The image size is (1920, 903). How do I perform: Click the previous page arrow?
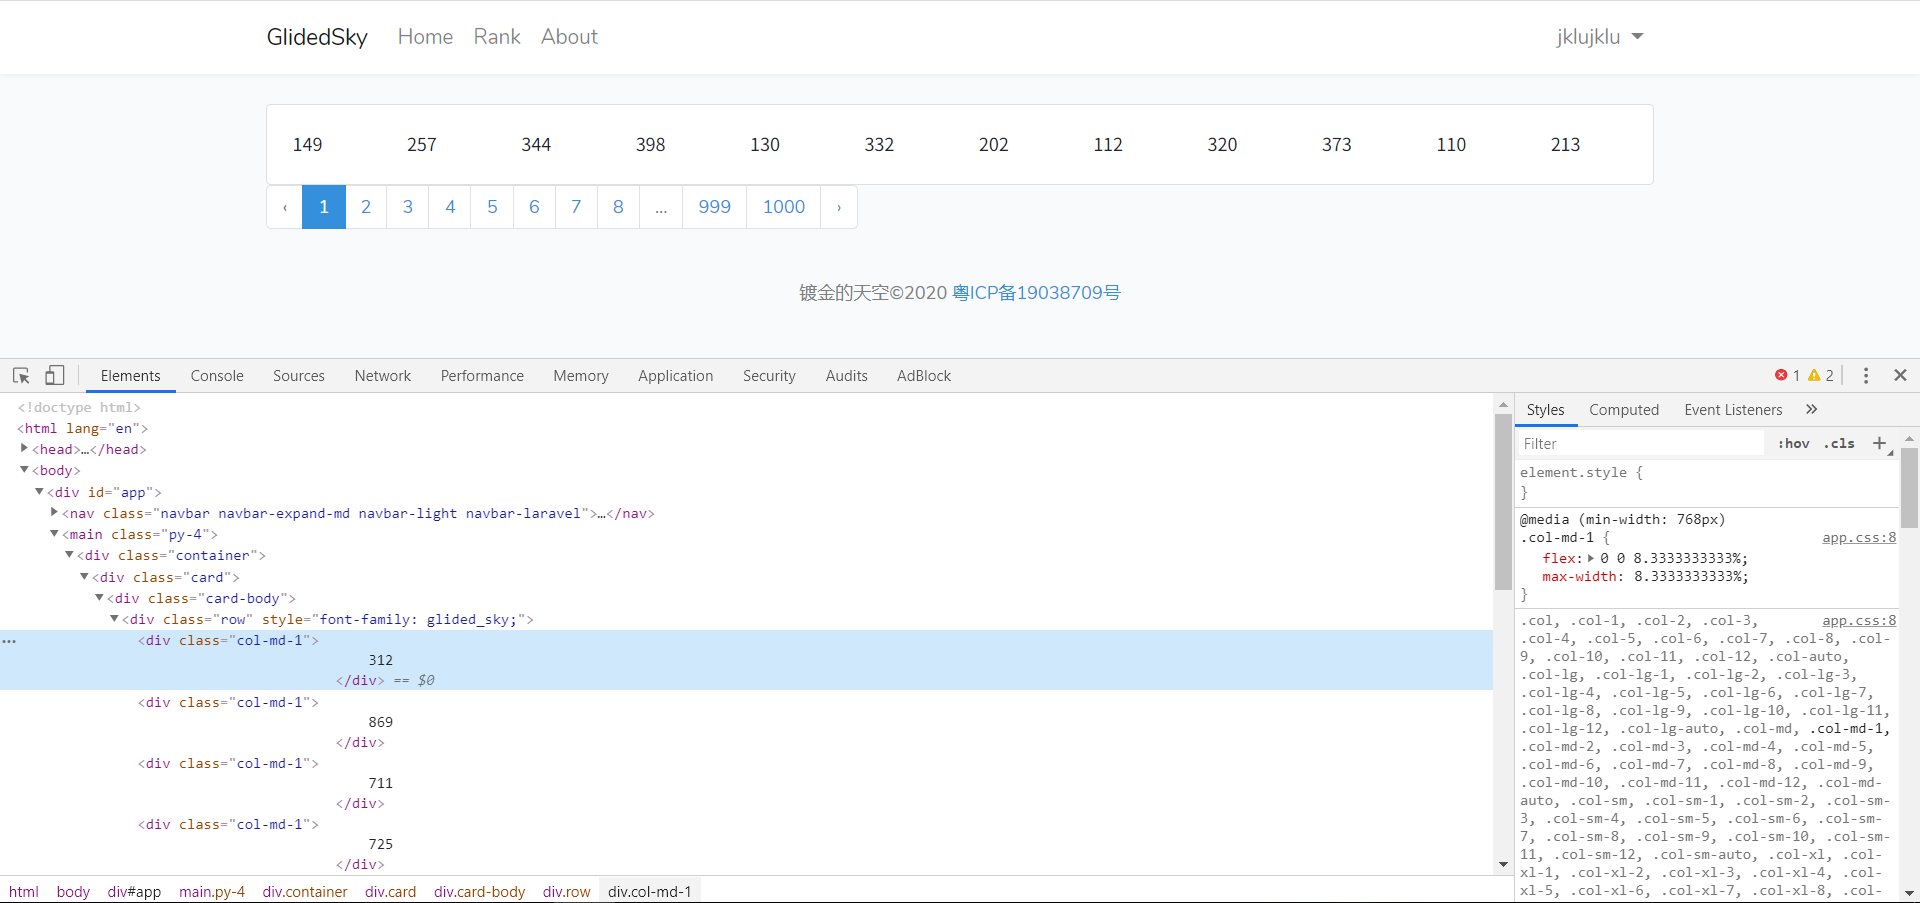coord(285,207)
